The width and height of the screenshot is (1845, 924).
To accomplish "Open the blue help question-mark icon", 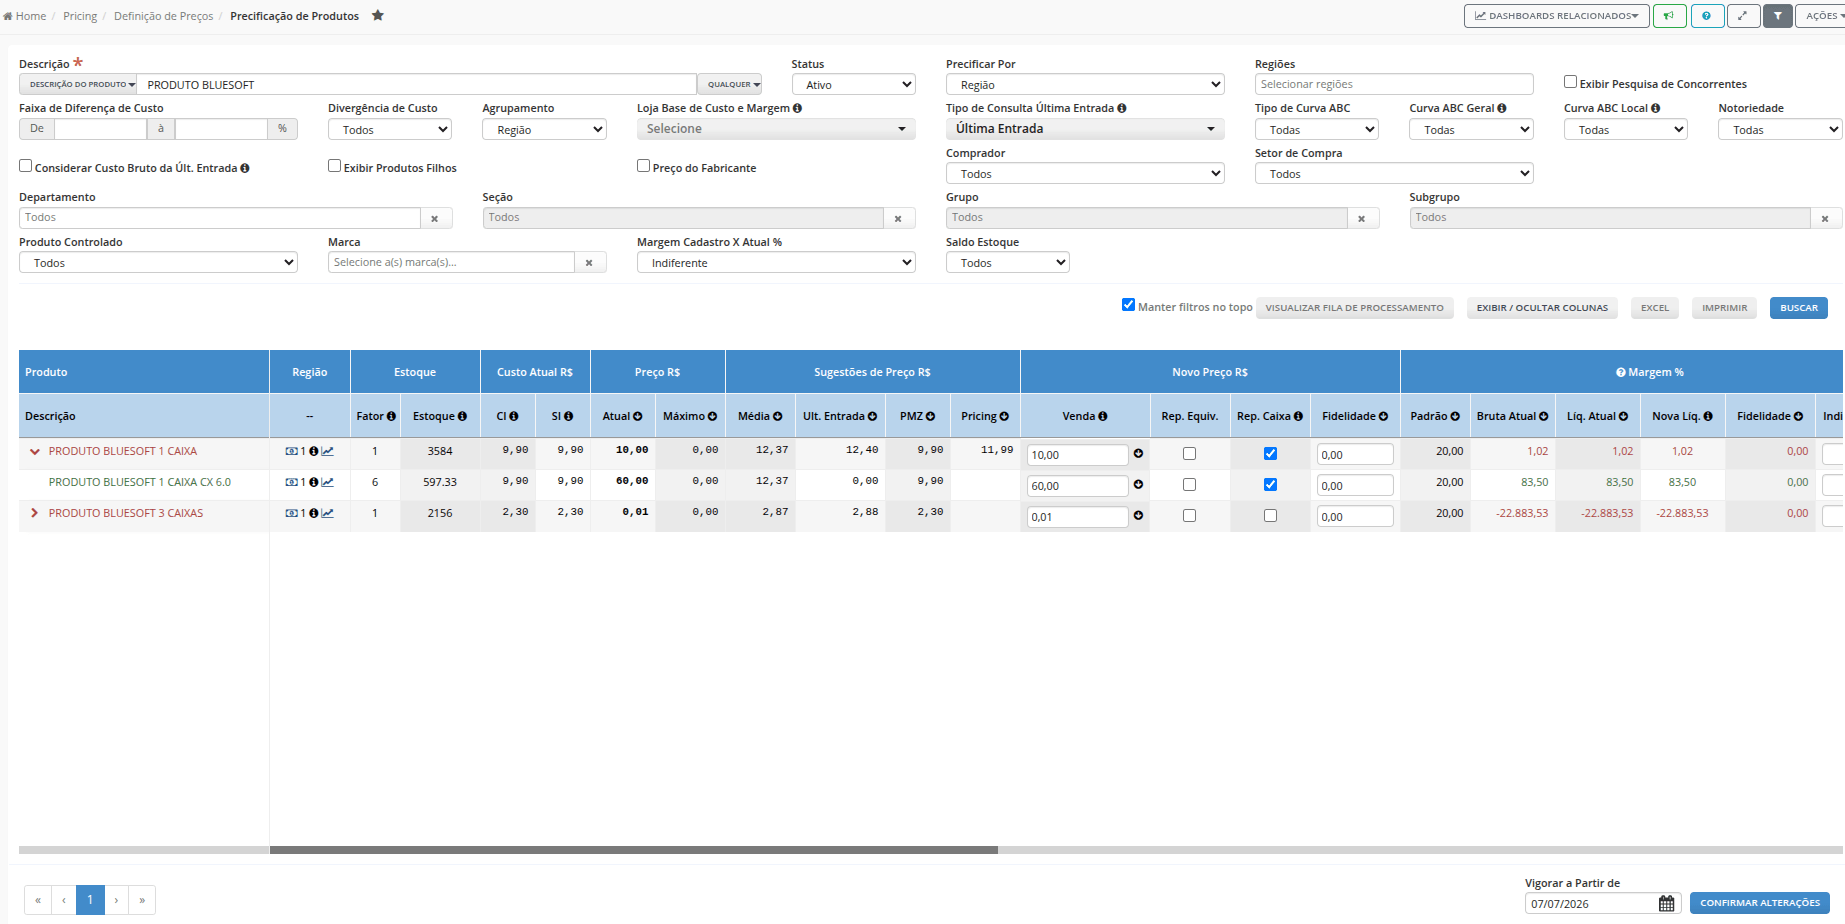I will [x=1707, y=16].
